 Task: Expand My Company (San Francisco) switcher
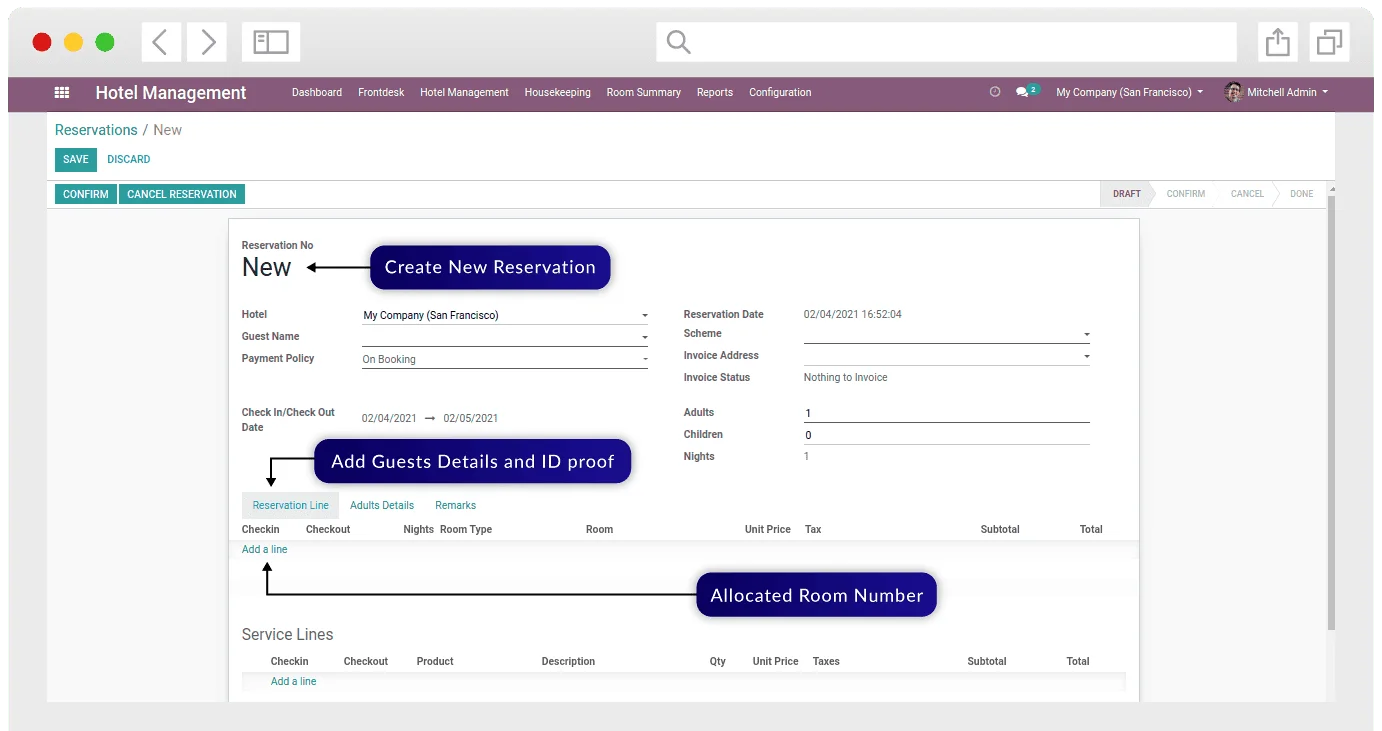(1129, 92)
